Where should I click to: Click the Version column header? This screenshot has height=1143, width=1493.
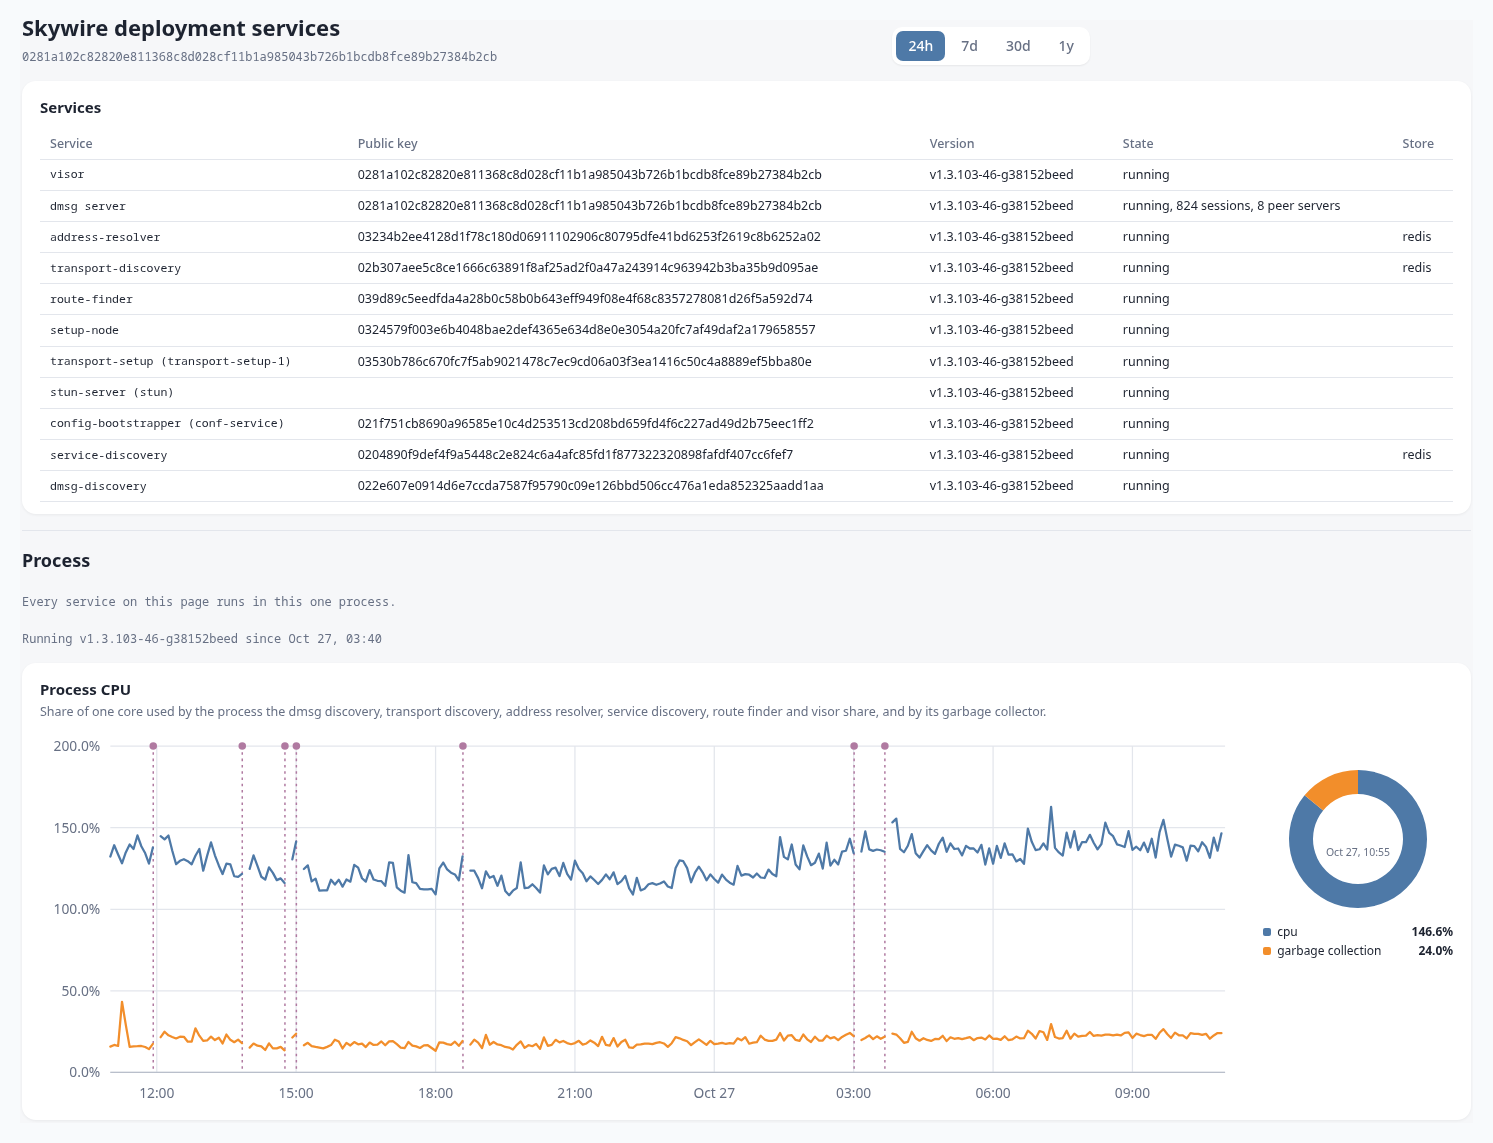pos(952,144)
